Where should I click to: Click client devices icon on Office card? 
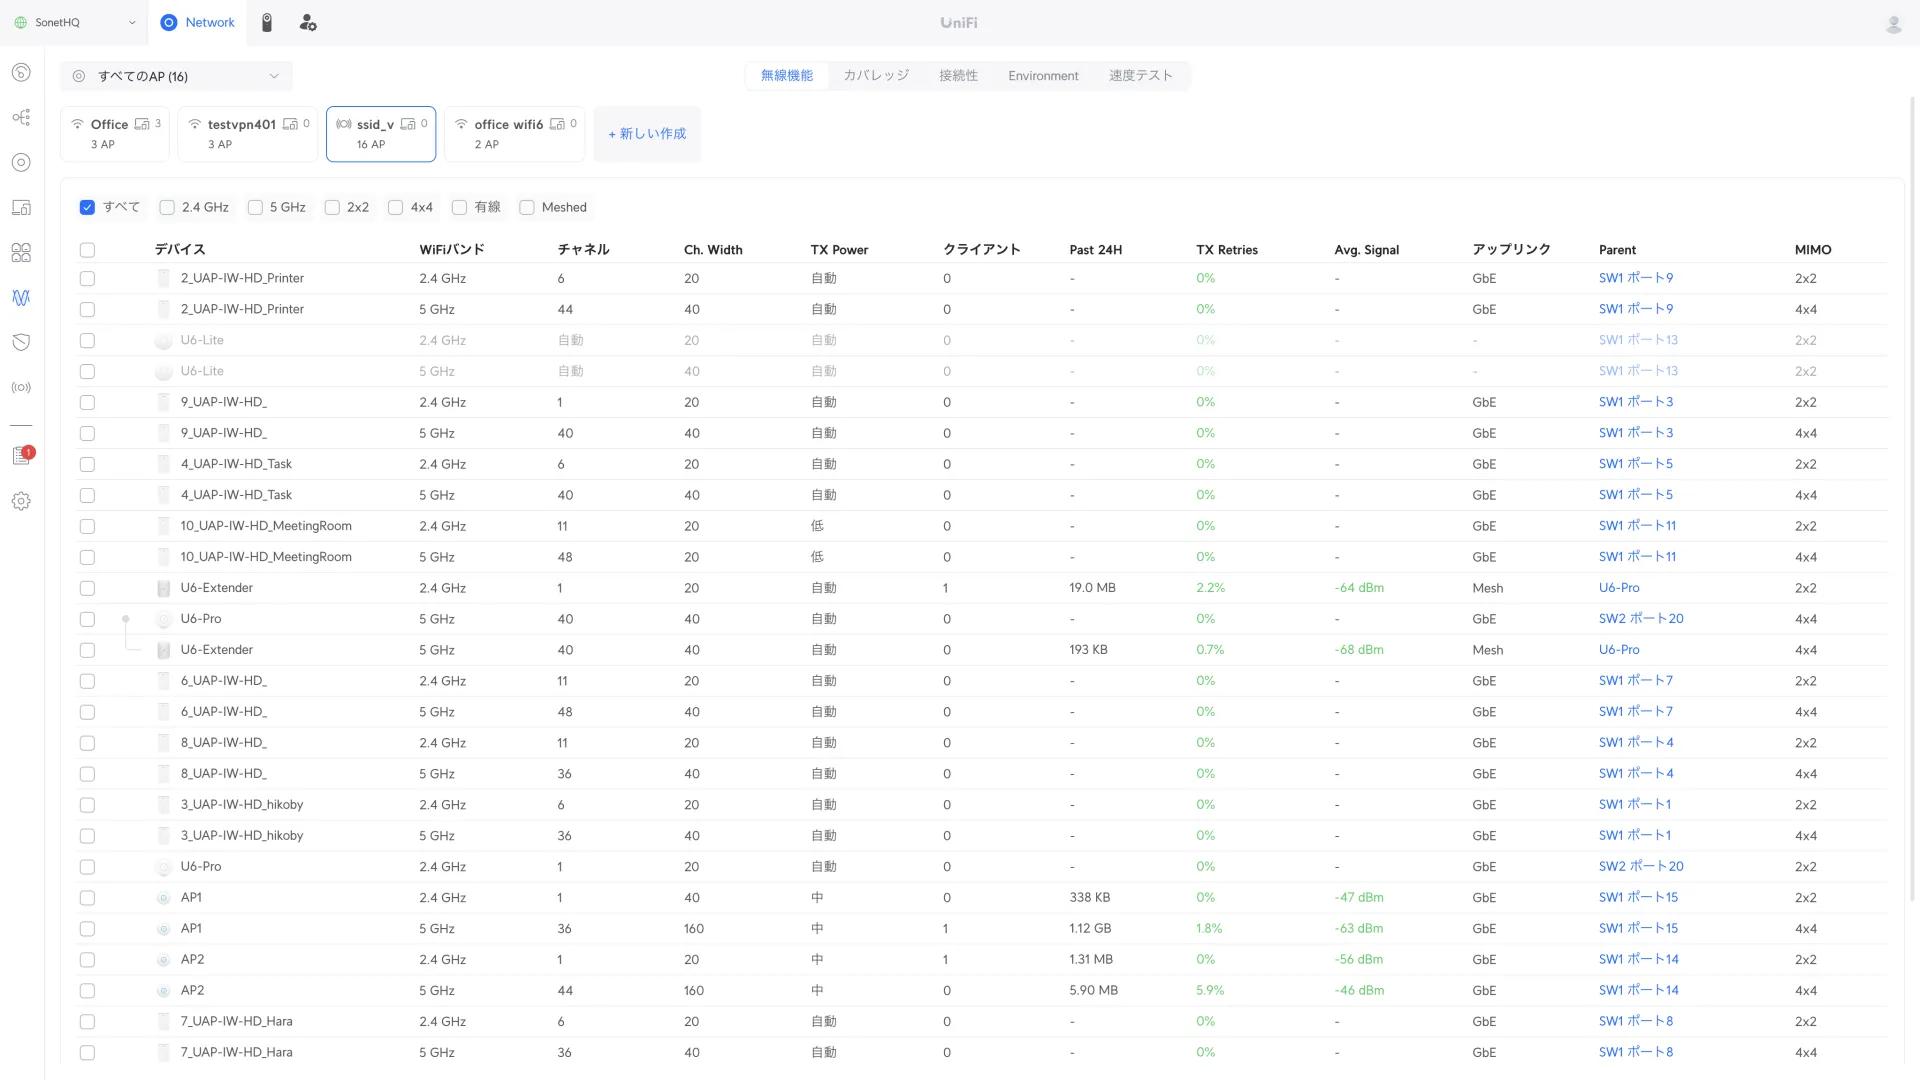coord(142,124)
